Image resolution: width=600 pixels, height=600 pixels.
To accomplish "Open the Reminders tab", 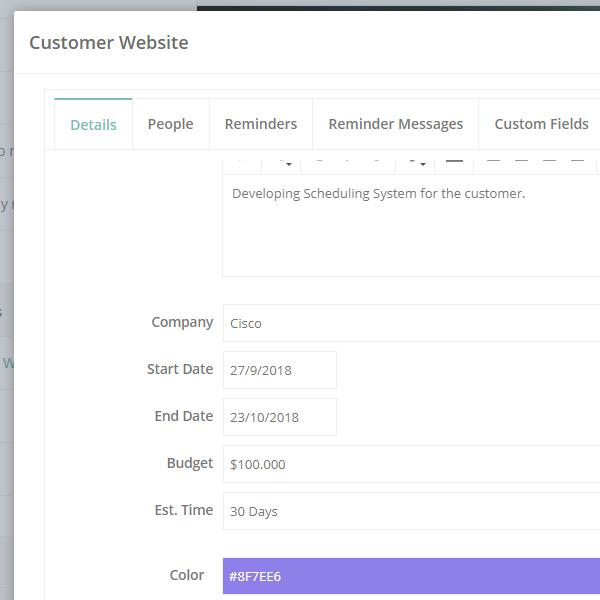I will (261, 124).
